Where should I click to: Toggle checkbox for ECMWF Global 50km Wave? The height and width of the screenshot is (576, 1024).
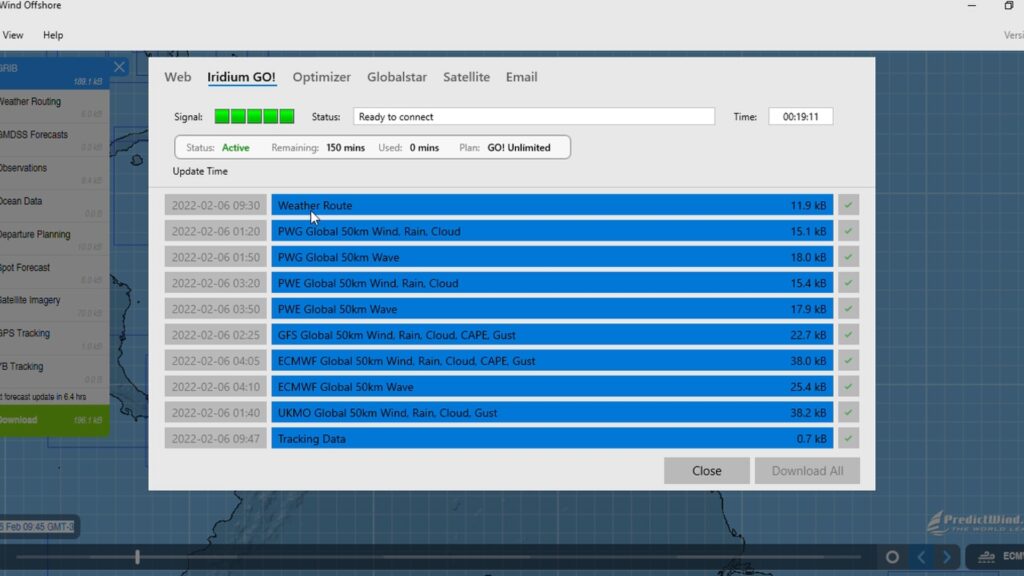click(848, 386)
